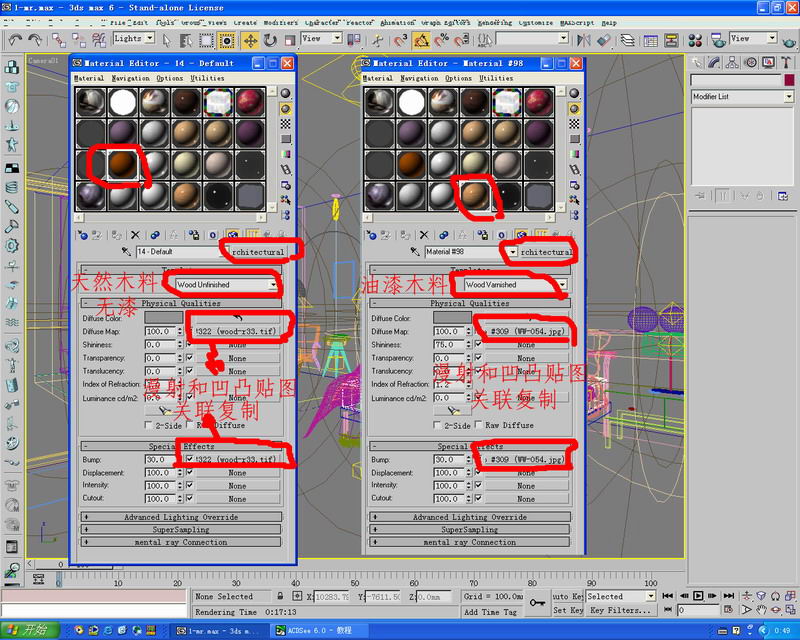Click diffuse map button wood-r33.tif
800x640 pixels.
tap(237, 331)
